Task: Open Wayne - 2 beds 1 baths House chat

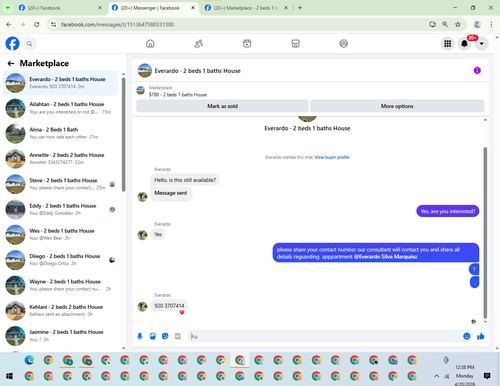Action: [x=60, y=285]
